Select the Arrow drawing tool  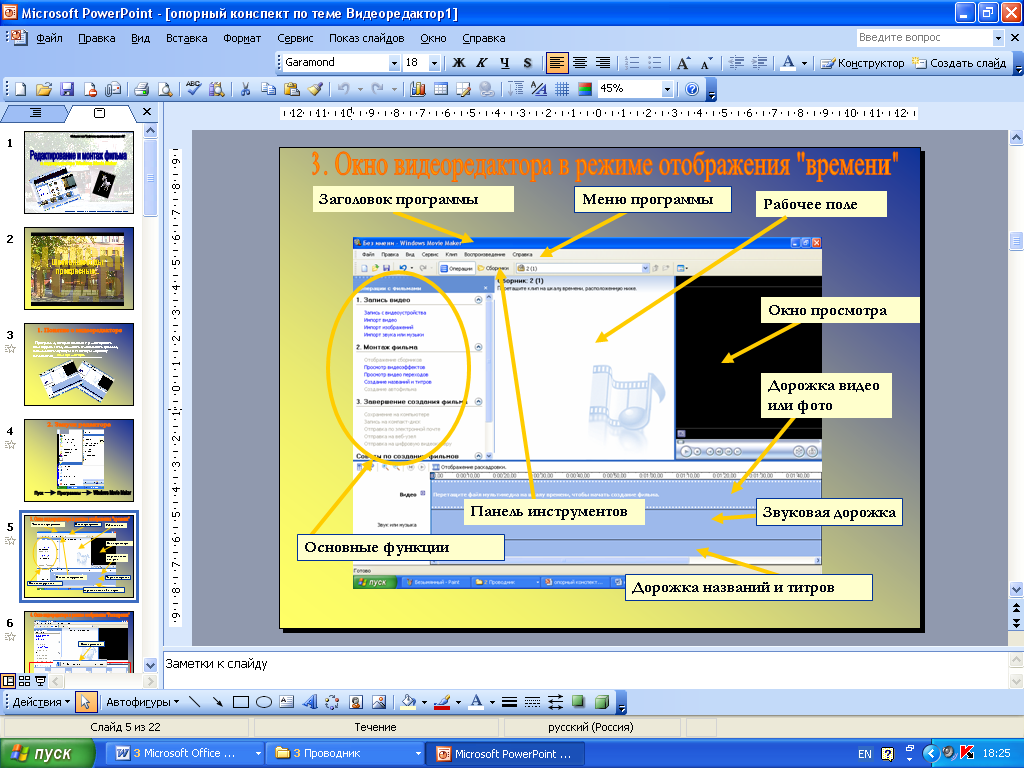pyautogui.click(x=217, y=702)
